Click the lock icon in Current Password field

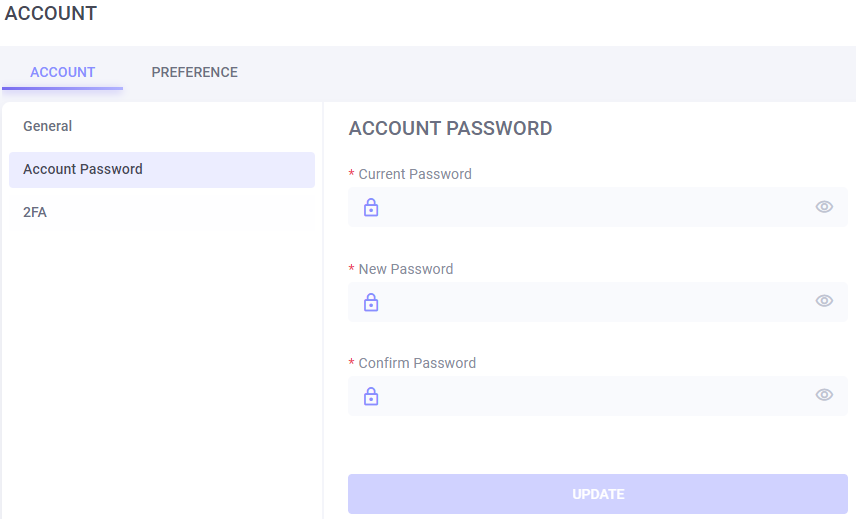371,207
